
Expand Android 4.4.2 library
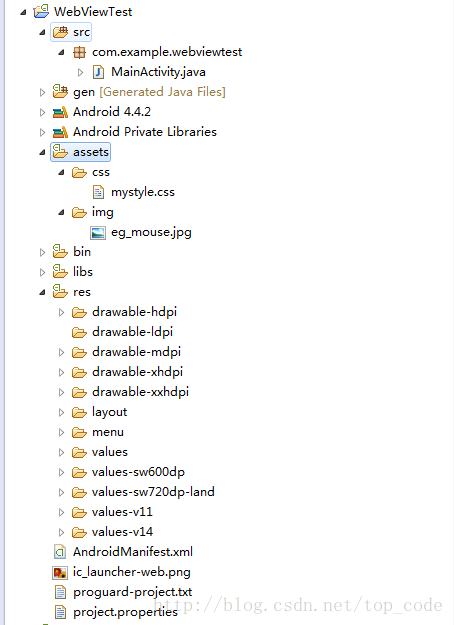42,112
